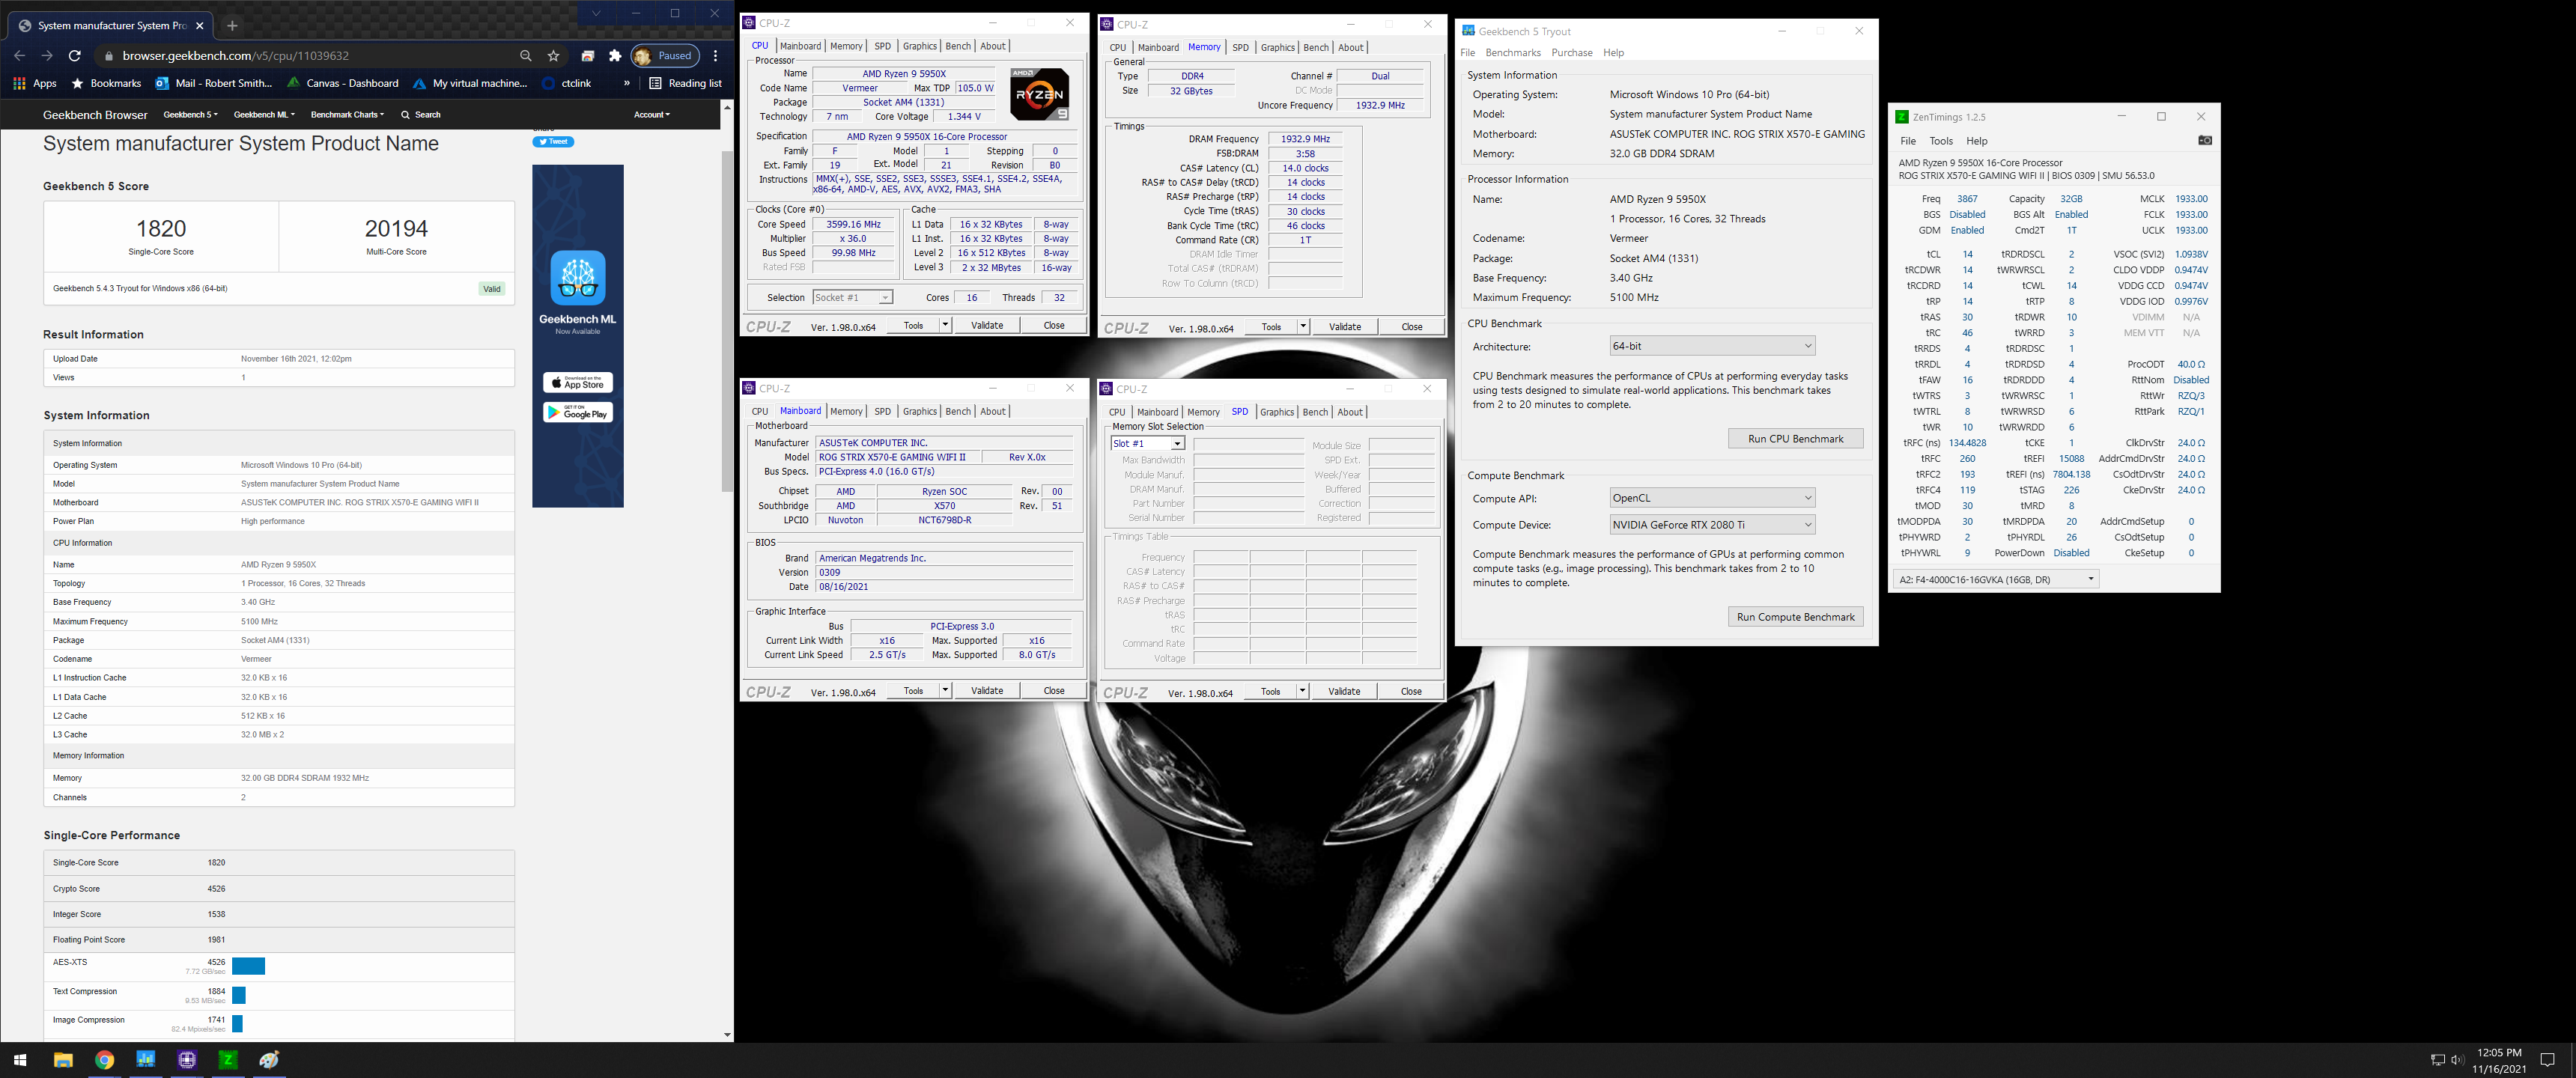This screenshot has width=2576, height=1078.
Task: Reload the Geekbench result page
Action: pyautogui.click(x=74, y=56)
